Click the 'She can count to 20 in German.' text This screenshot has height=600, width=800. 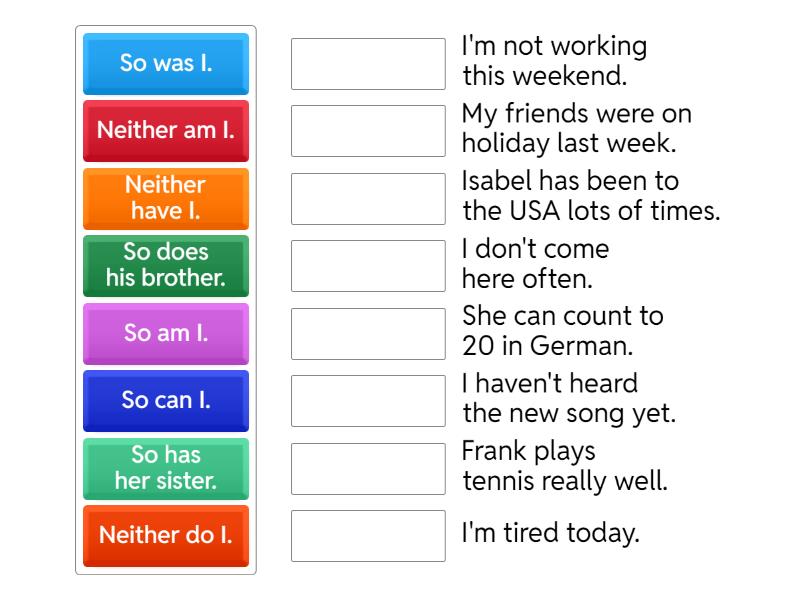[x=562, y=331]
